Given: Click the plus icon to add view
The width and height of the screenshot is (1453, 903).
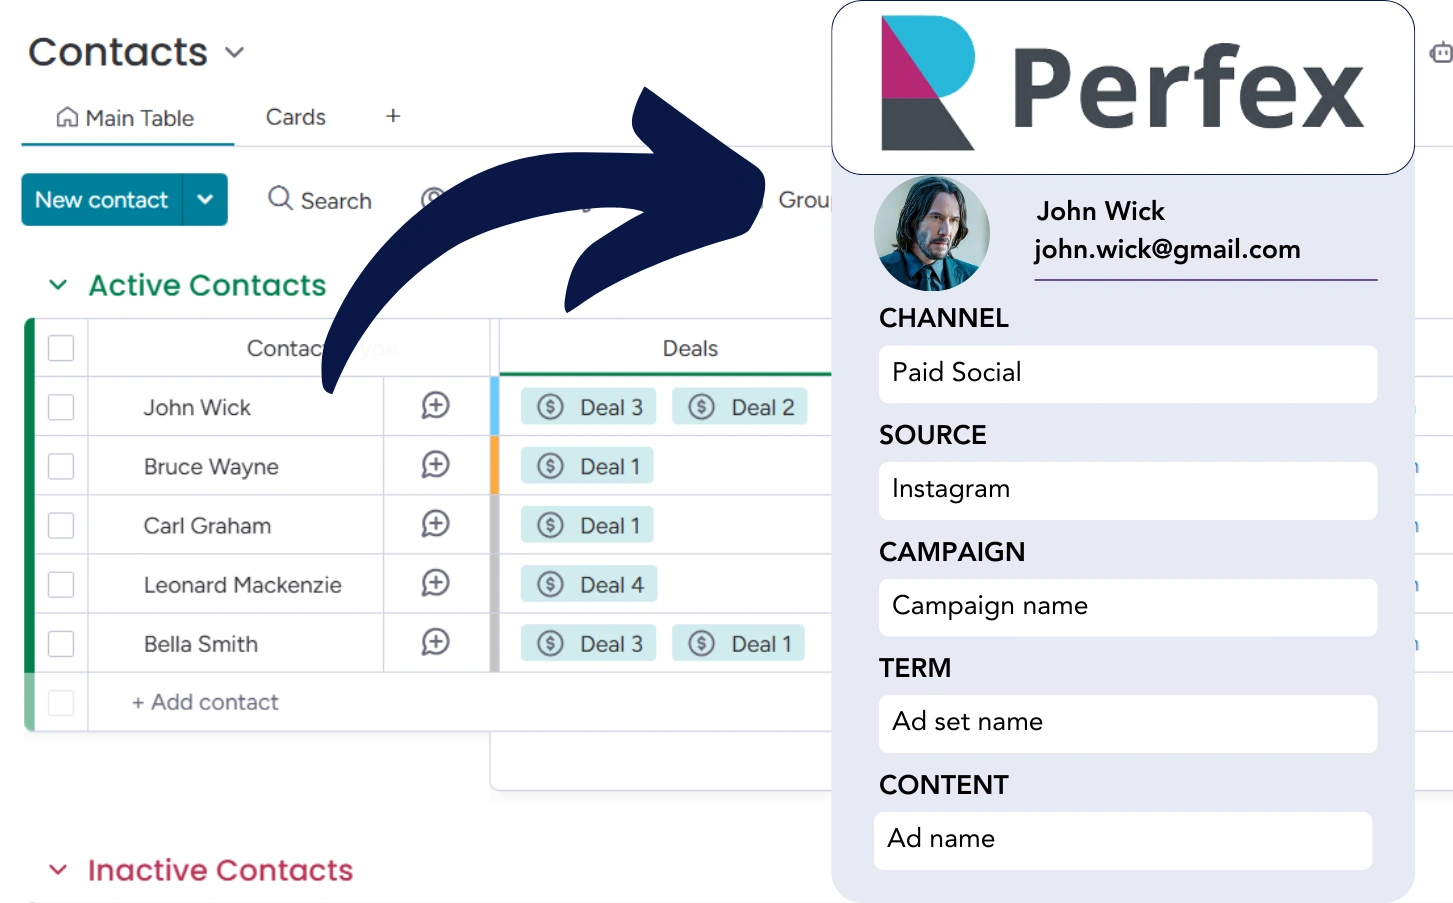Looking at the screenshot, I should [393, 116].
